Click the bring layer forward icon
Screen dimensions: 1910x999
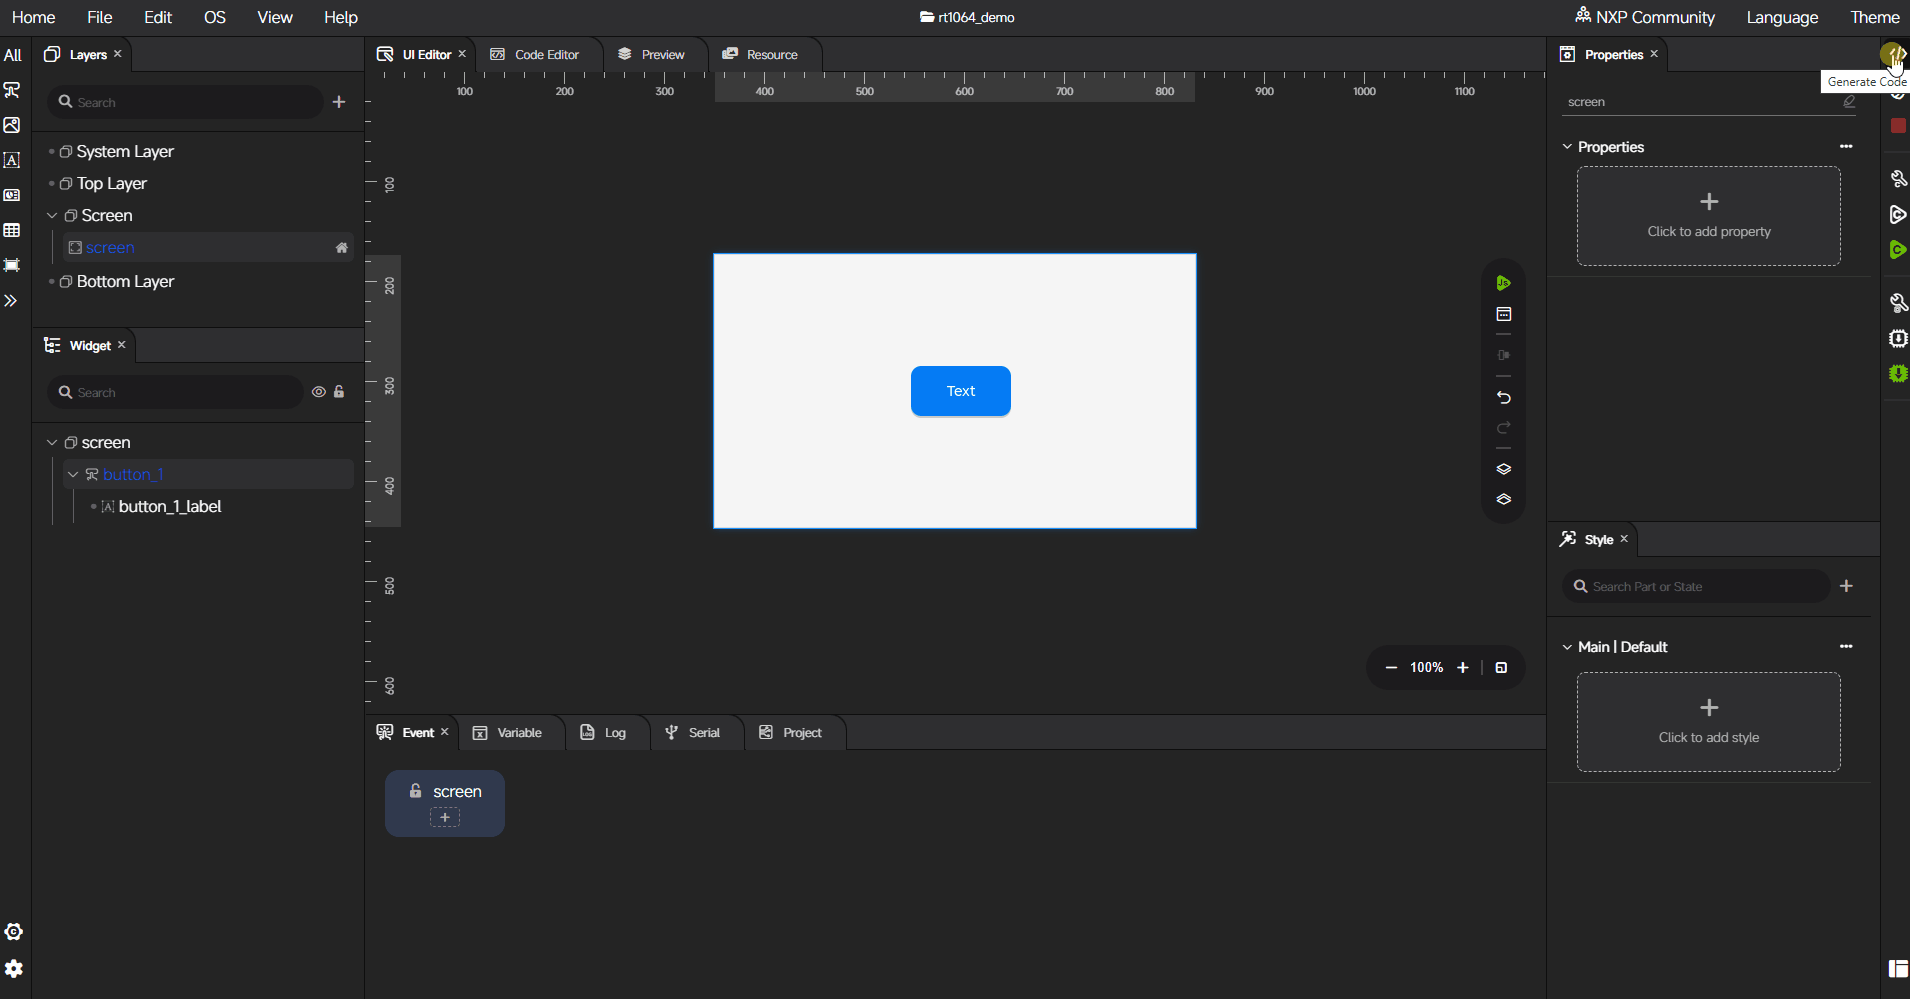1503,469
